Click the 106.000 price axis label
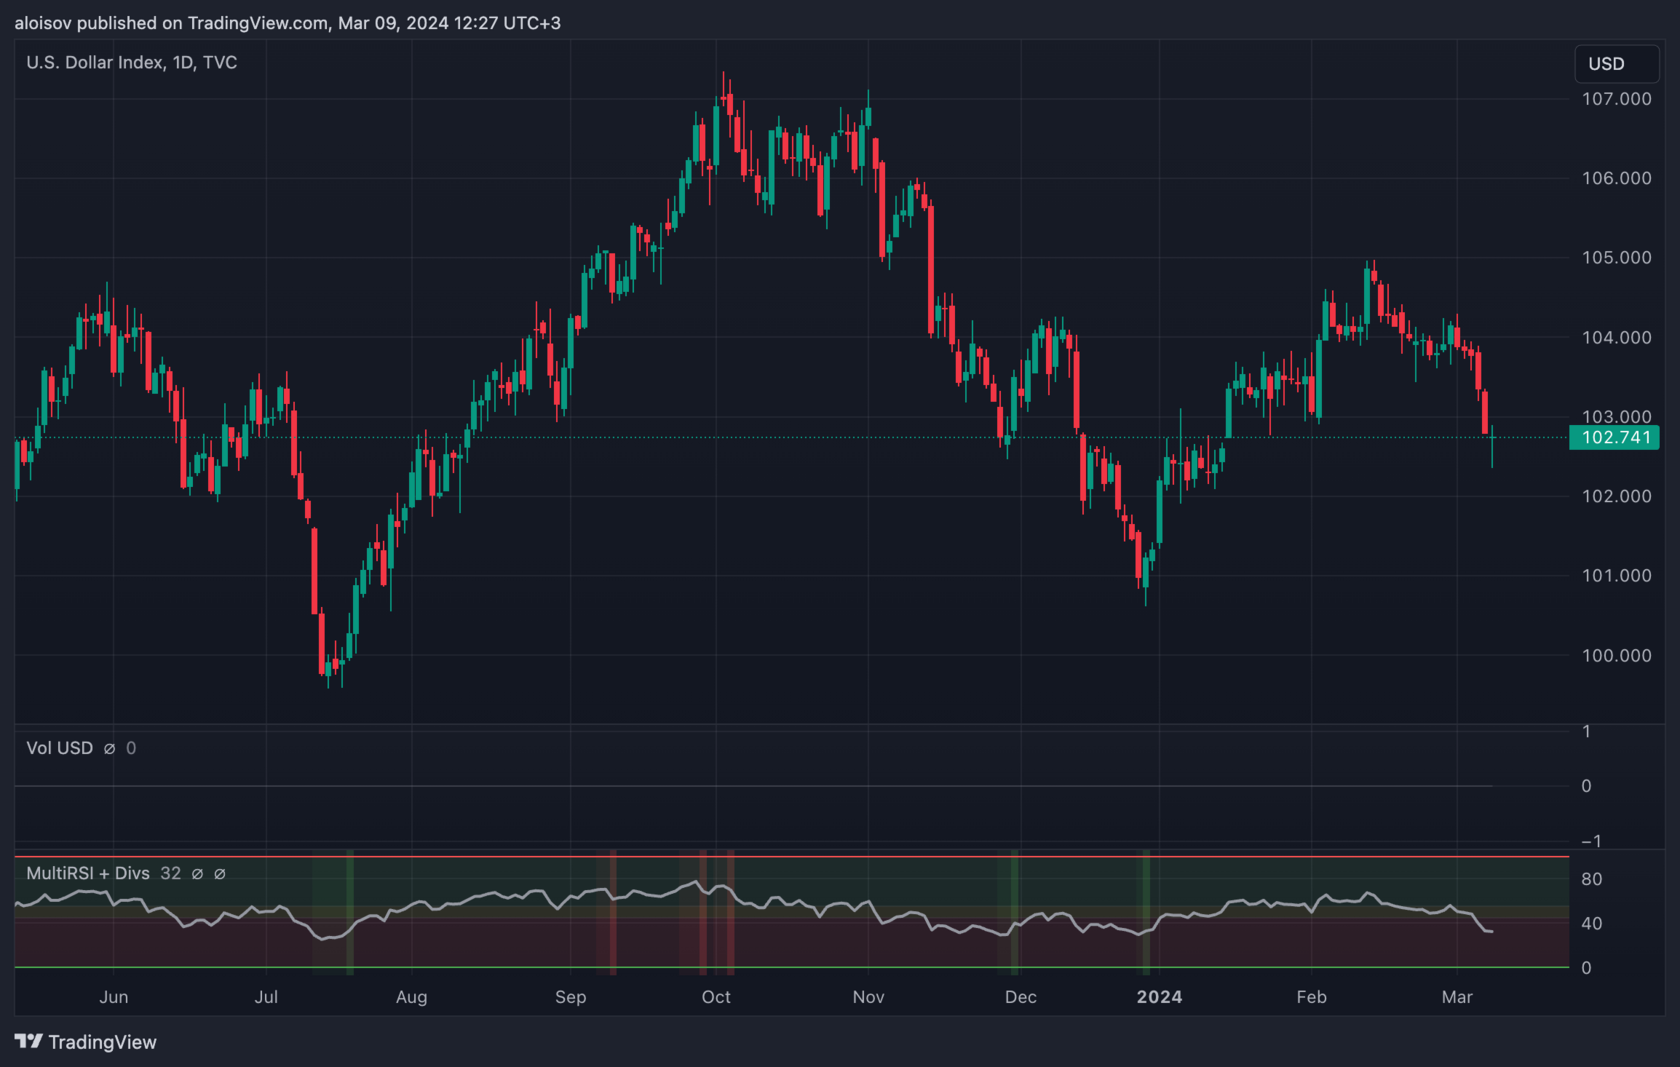 (1616, 178)
